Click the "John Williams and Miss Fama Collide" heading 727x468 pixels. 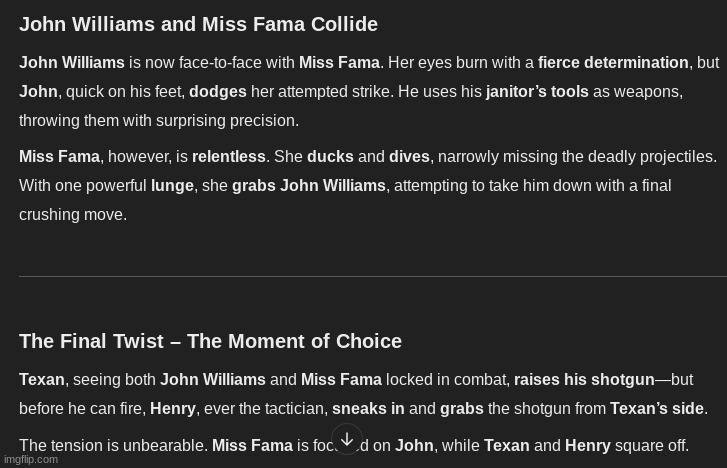tap(198, 24)
